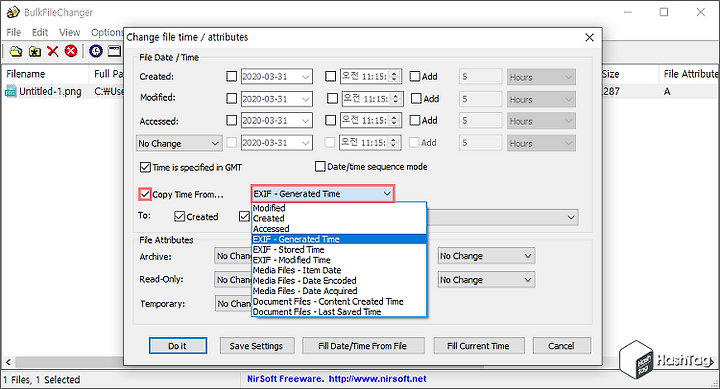Screen dimensions: 720x389
Task: Choose Media Files - Item Date option
Action: [x=339, y=271]
